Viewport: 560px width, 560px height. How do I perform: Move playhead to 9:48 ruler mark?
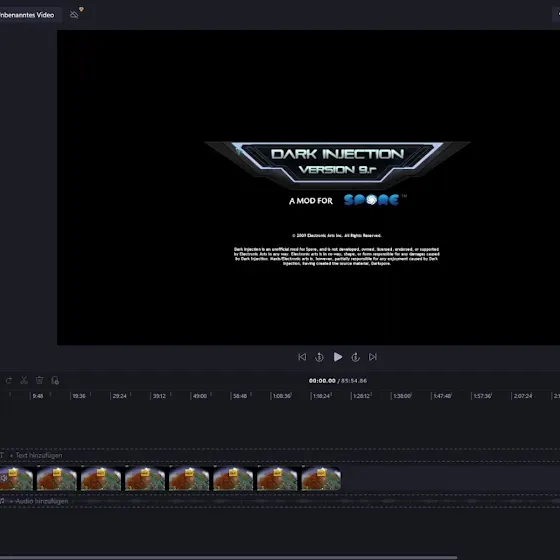click(38, 396)
